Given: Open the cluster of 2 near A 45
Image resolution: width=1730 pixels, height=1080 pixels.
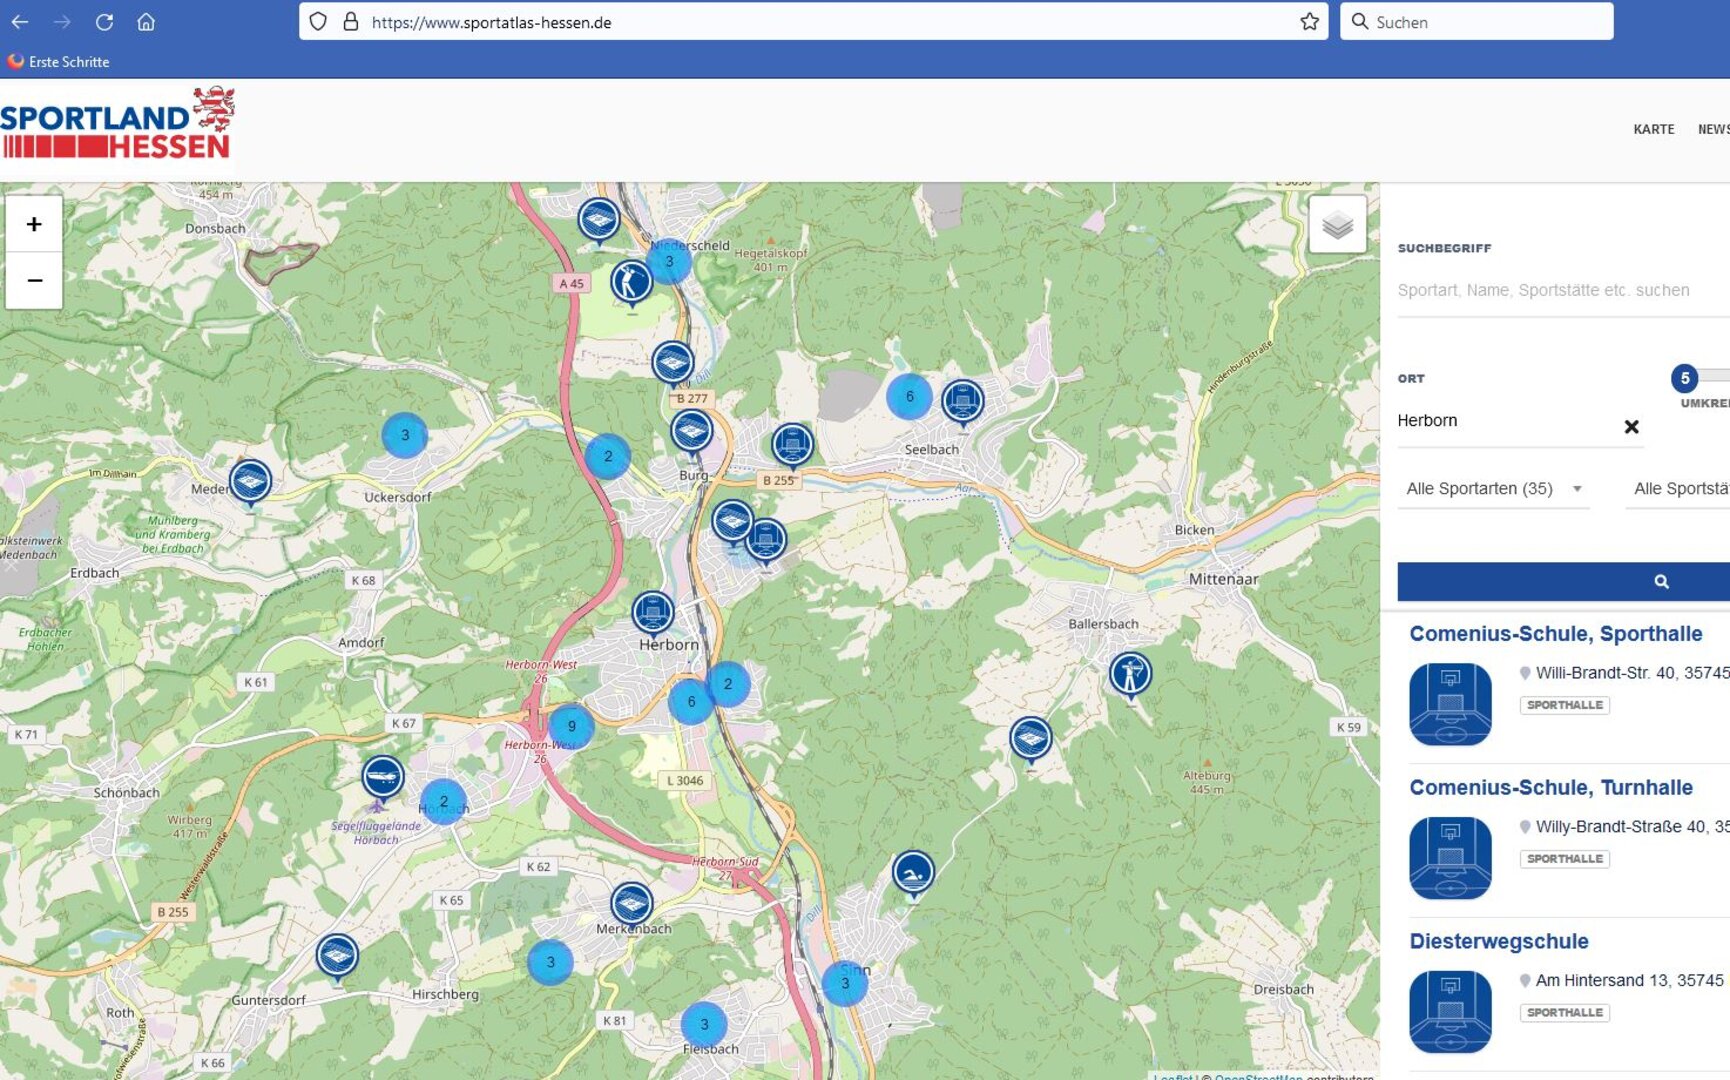Looking at the screenshot, I should click(608, 457).
